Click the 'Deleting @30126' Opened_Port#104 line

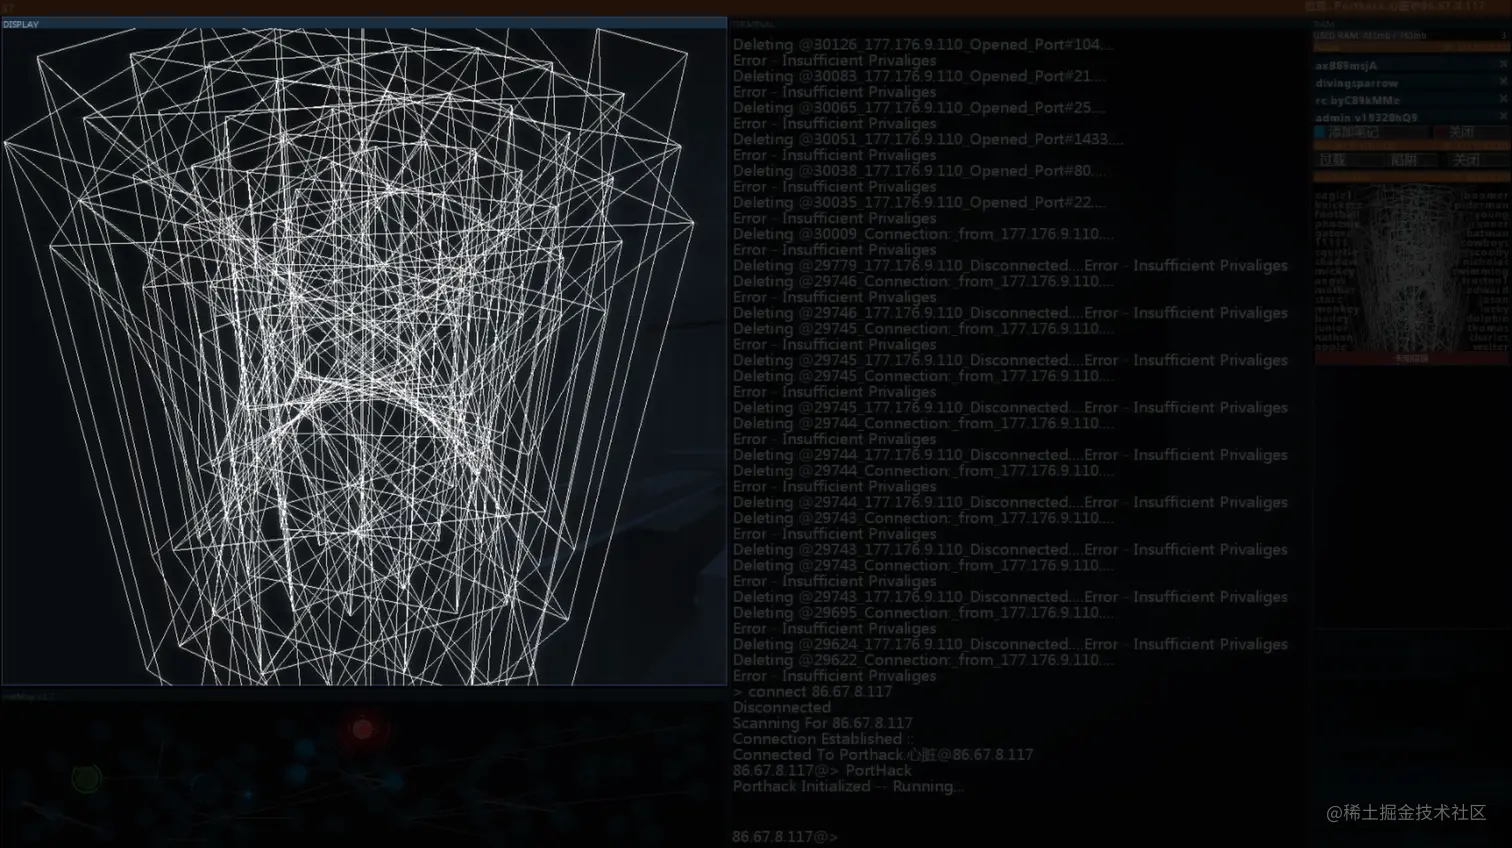922,44
